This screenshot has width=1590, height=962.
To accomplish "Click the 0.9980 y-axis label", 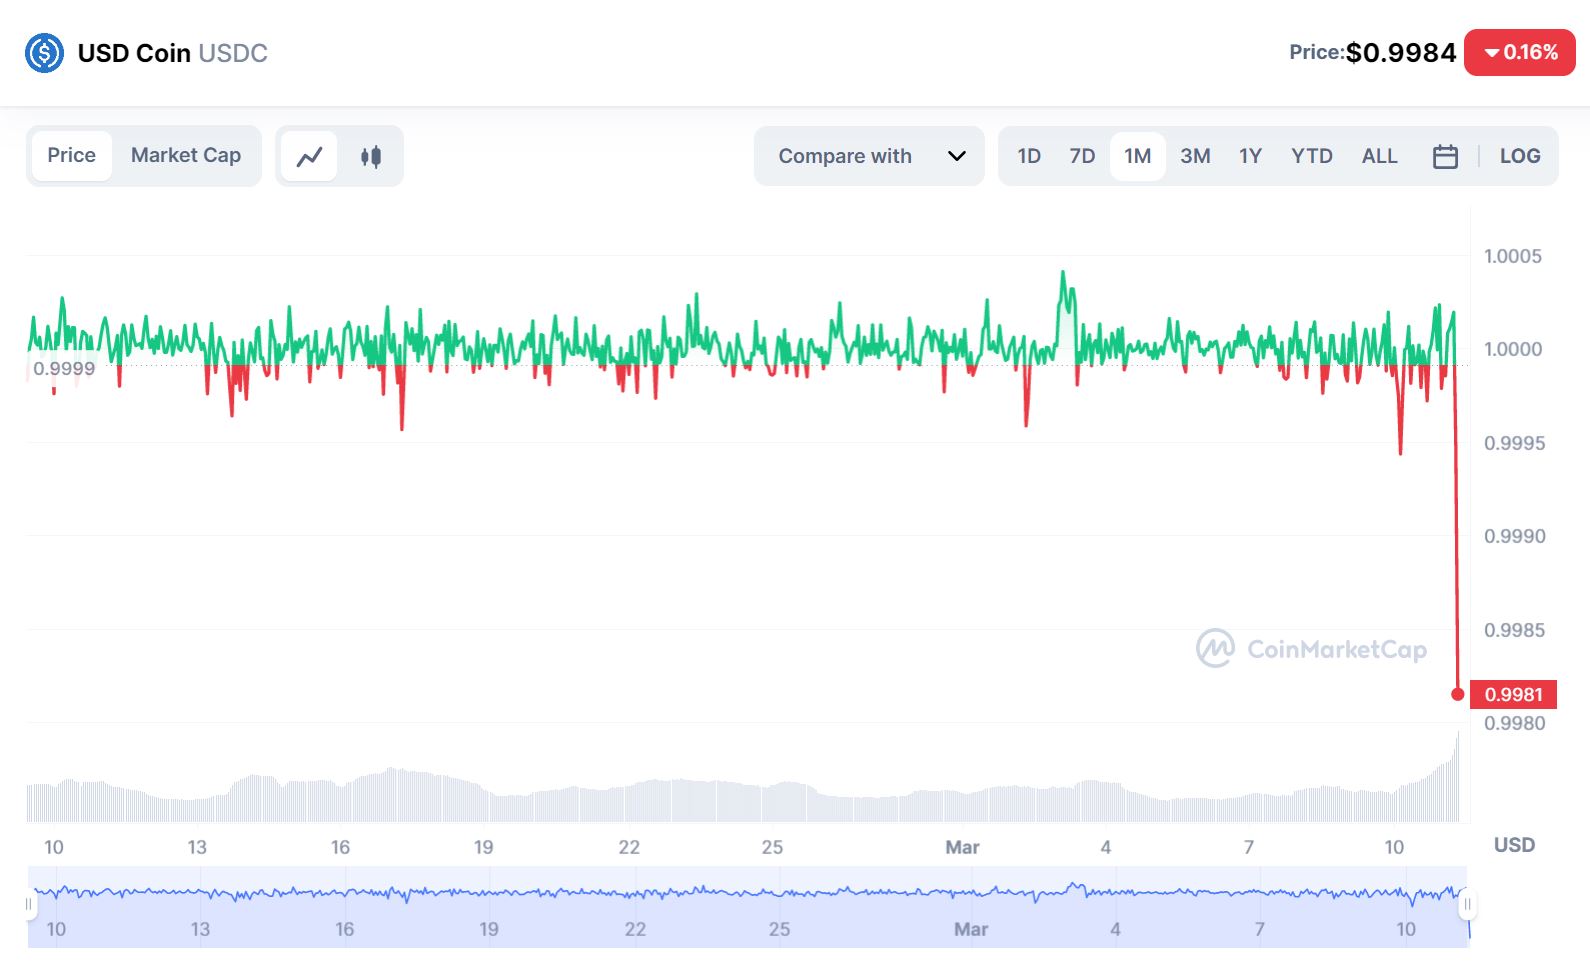I will [x=1514, y=723].
